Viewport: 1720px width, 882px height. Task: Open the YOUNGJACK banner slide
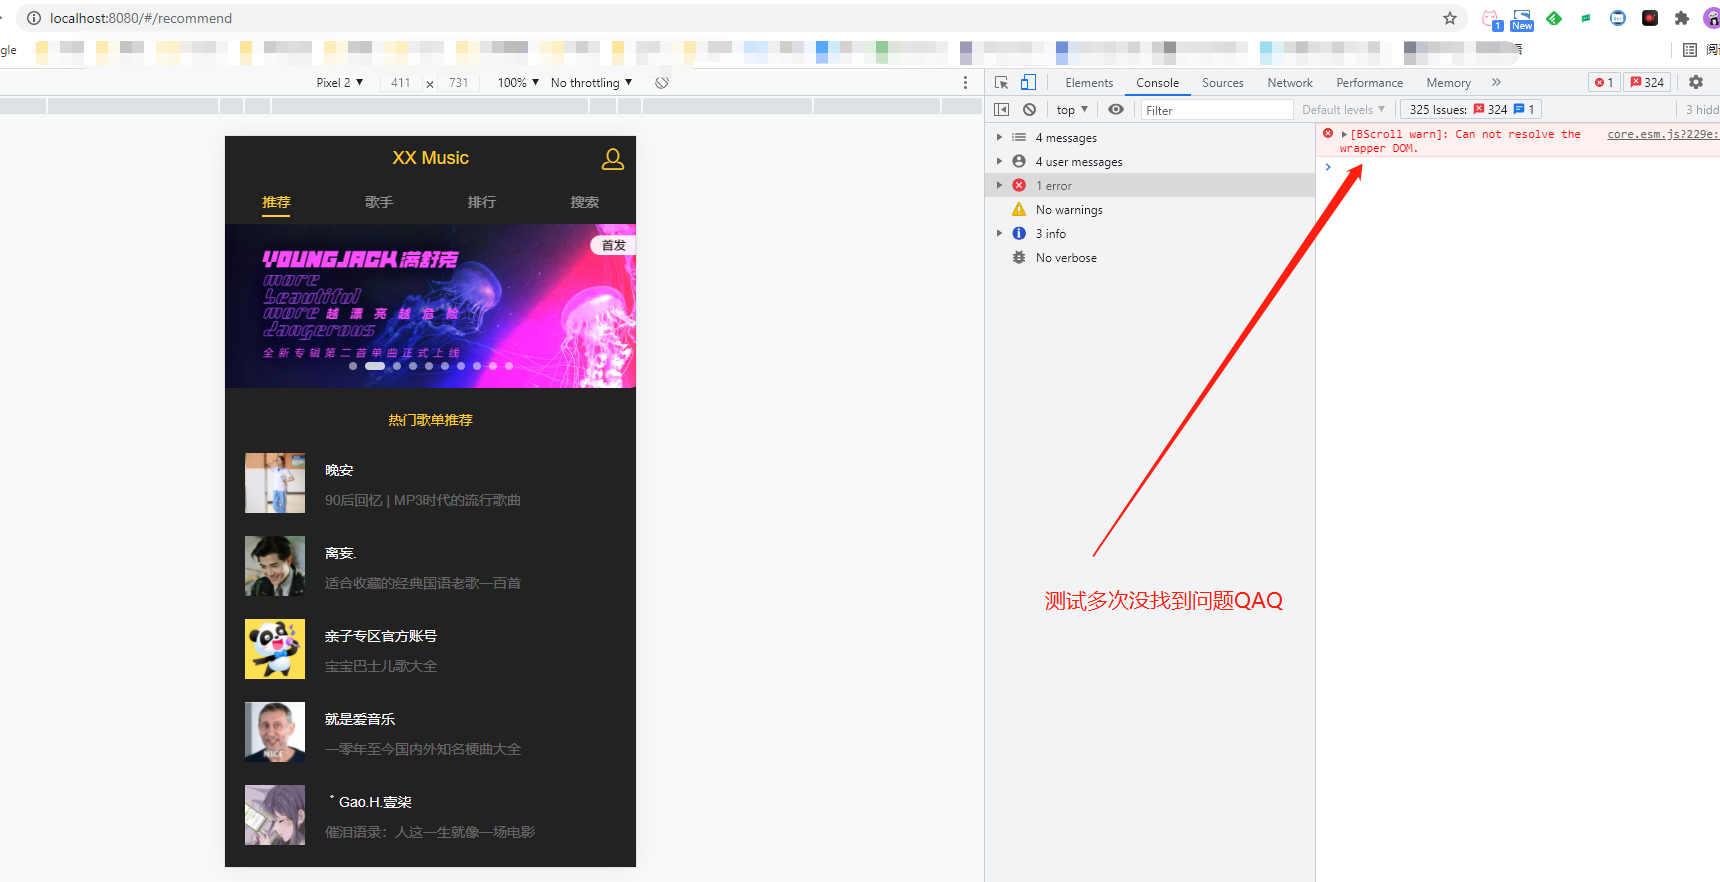430,306
